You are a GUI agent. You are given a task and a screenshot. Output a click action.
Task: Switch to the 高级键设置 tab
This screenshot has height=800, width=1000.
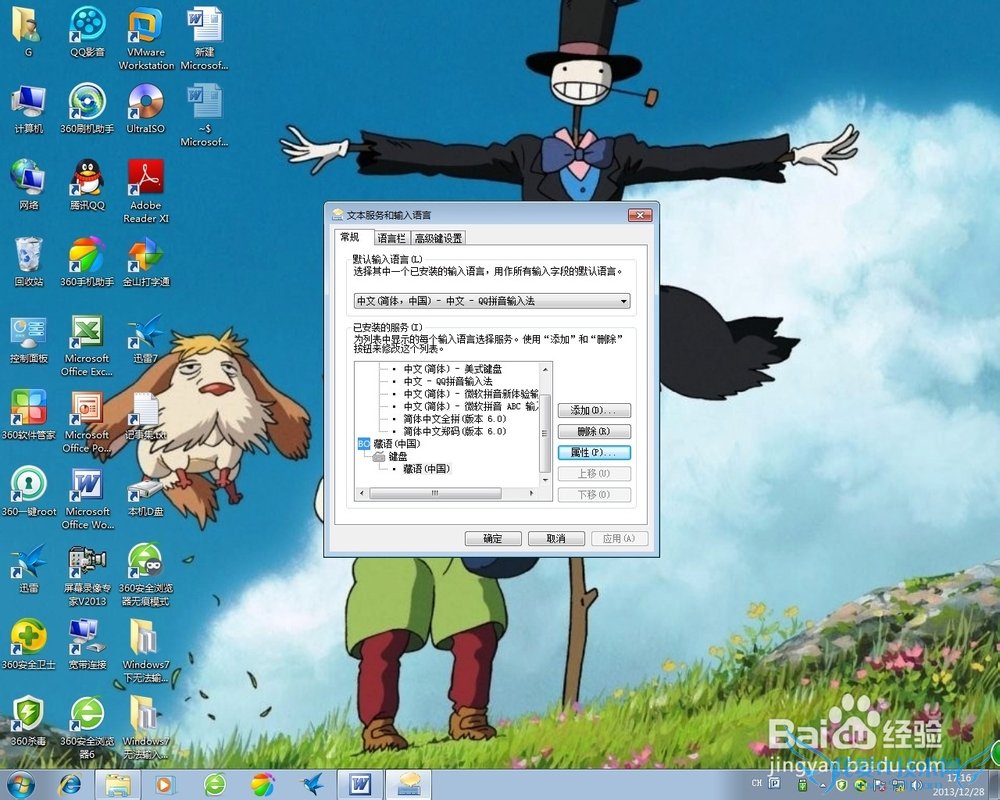(438, 238)
